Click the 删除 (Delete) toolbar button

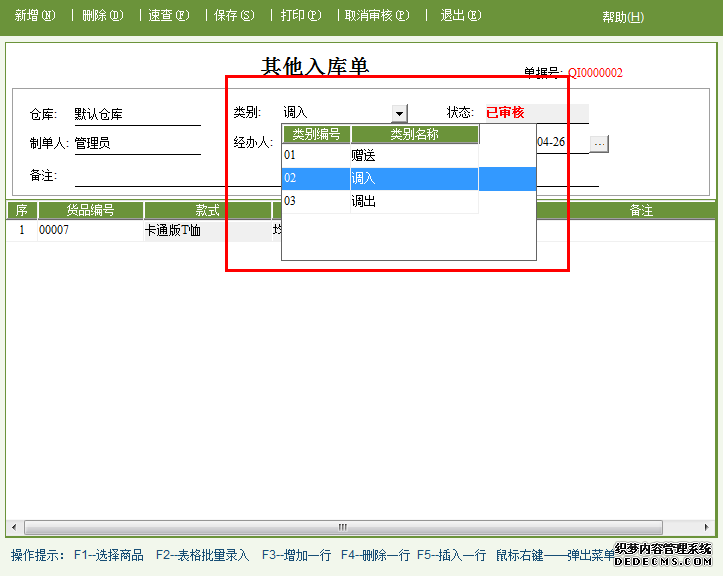[102, 16]
